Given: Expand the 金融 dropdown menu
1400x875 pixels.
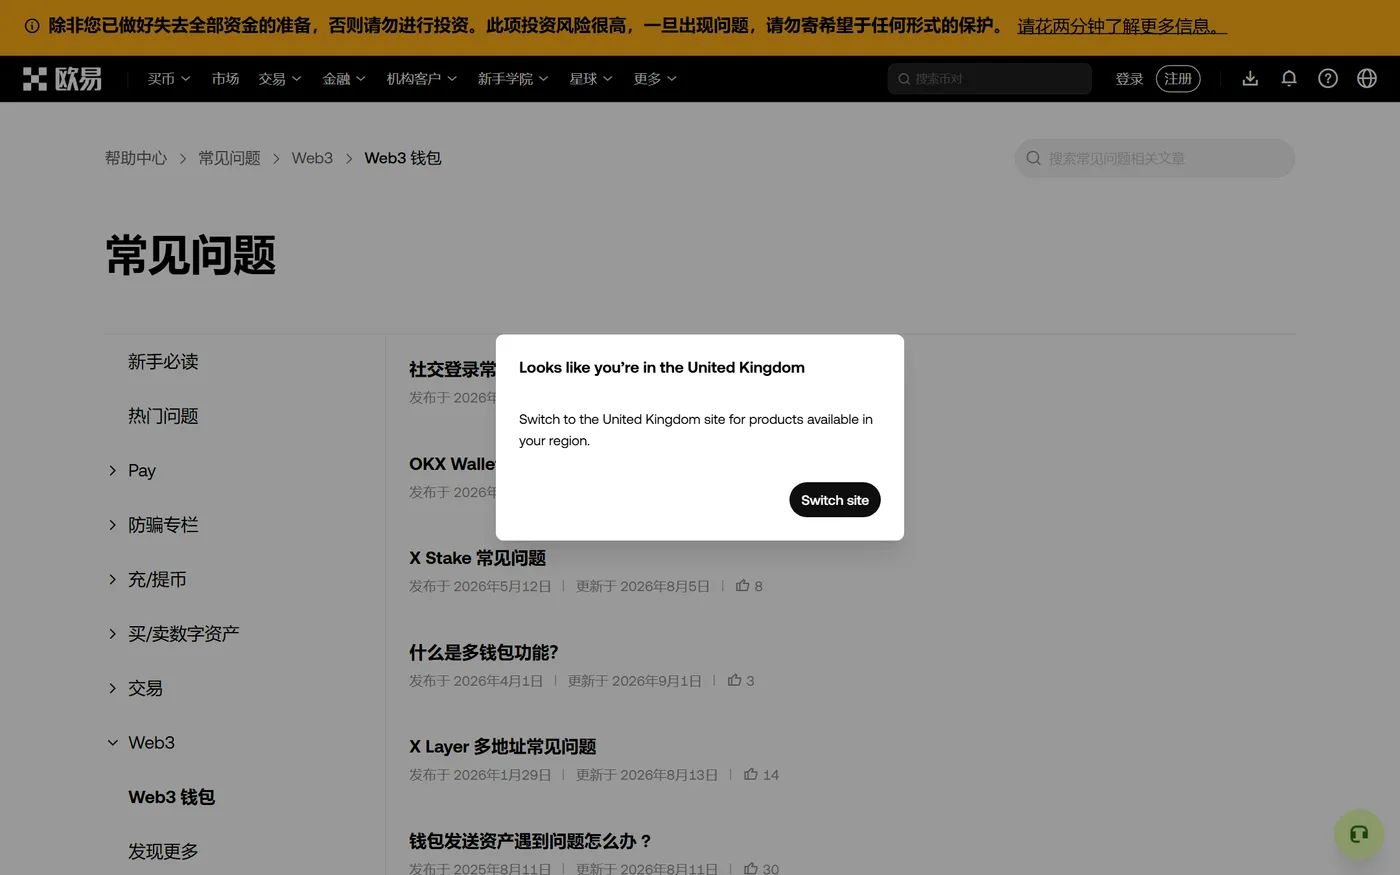Looking at the screenshot, I should point(344,79).
